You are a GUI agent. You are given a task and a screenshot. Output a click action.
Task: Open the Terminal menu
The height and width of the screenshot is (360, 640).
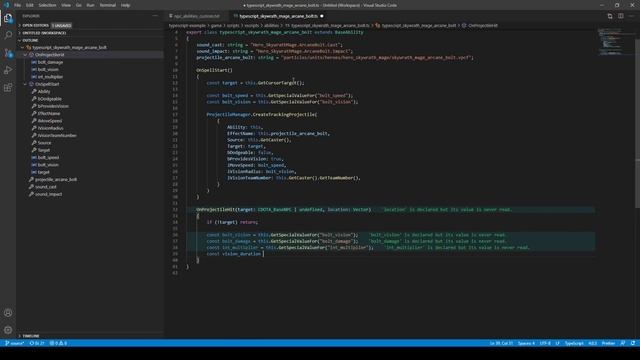[x=108, y=5]
